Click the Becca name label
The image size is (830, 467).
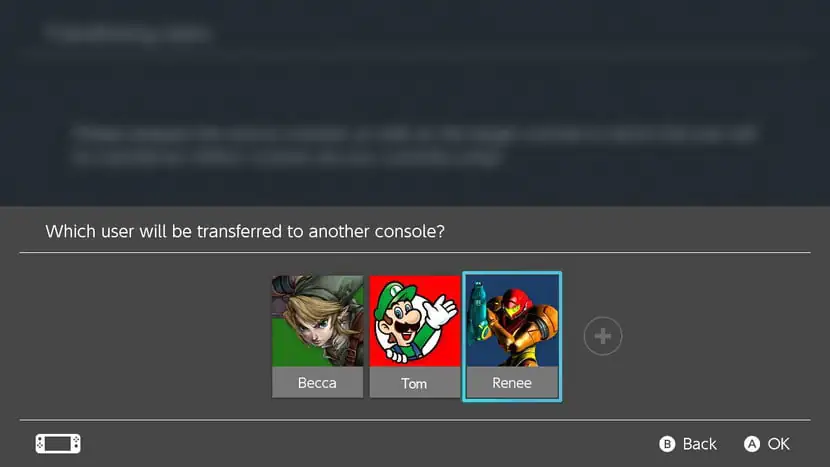317,382
